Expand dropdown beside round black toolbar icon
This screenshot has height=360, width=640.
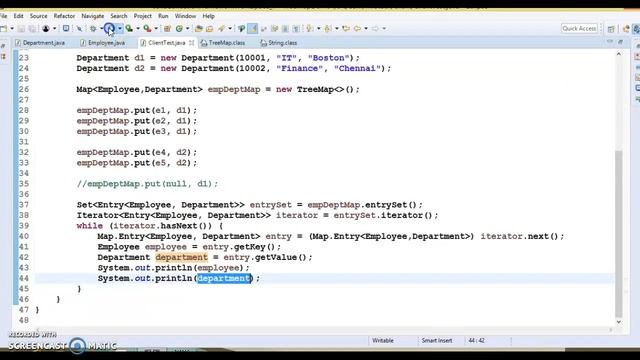[54, 29]
